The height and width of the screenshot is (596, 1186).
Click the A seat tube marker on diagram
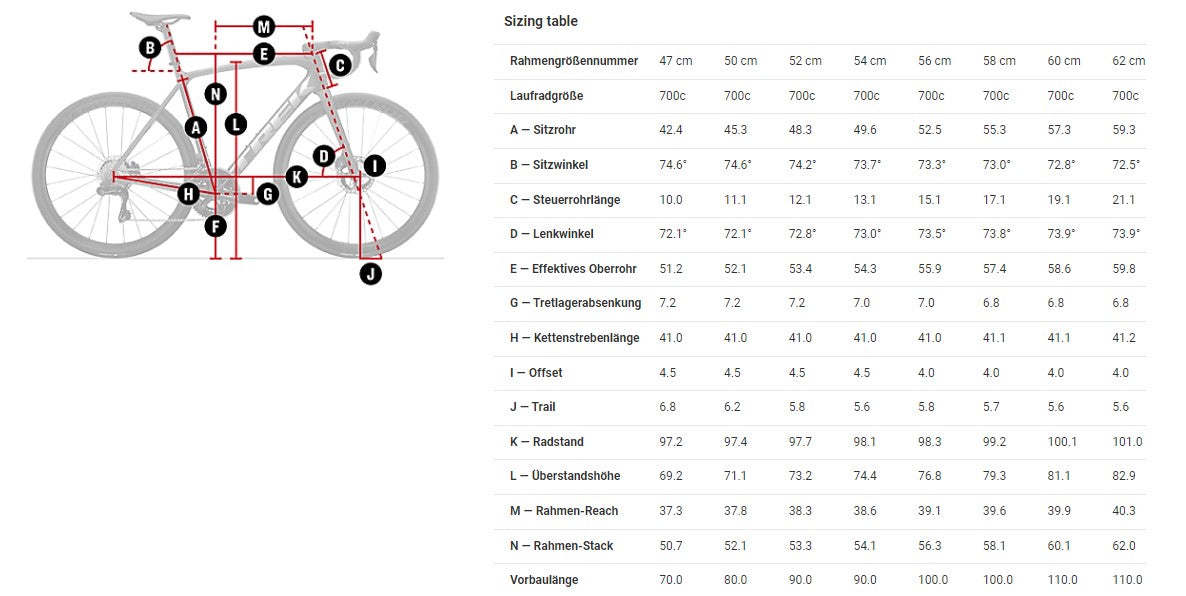coord(196,127)
